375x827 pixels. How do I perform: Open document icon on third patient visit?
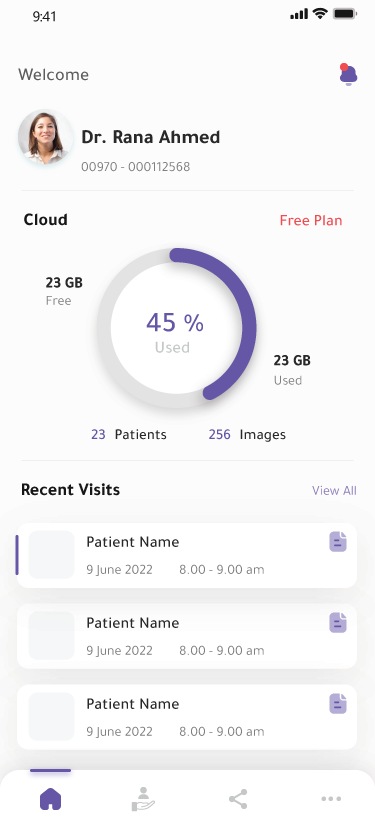(x=338, y=704)
